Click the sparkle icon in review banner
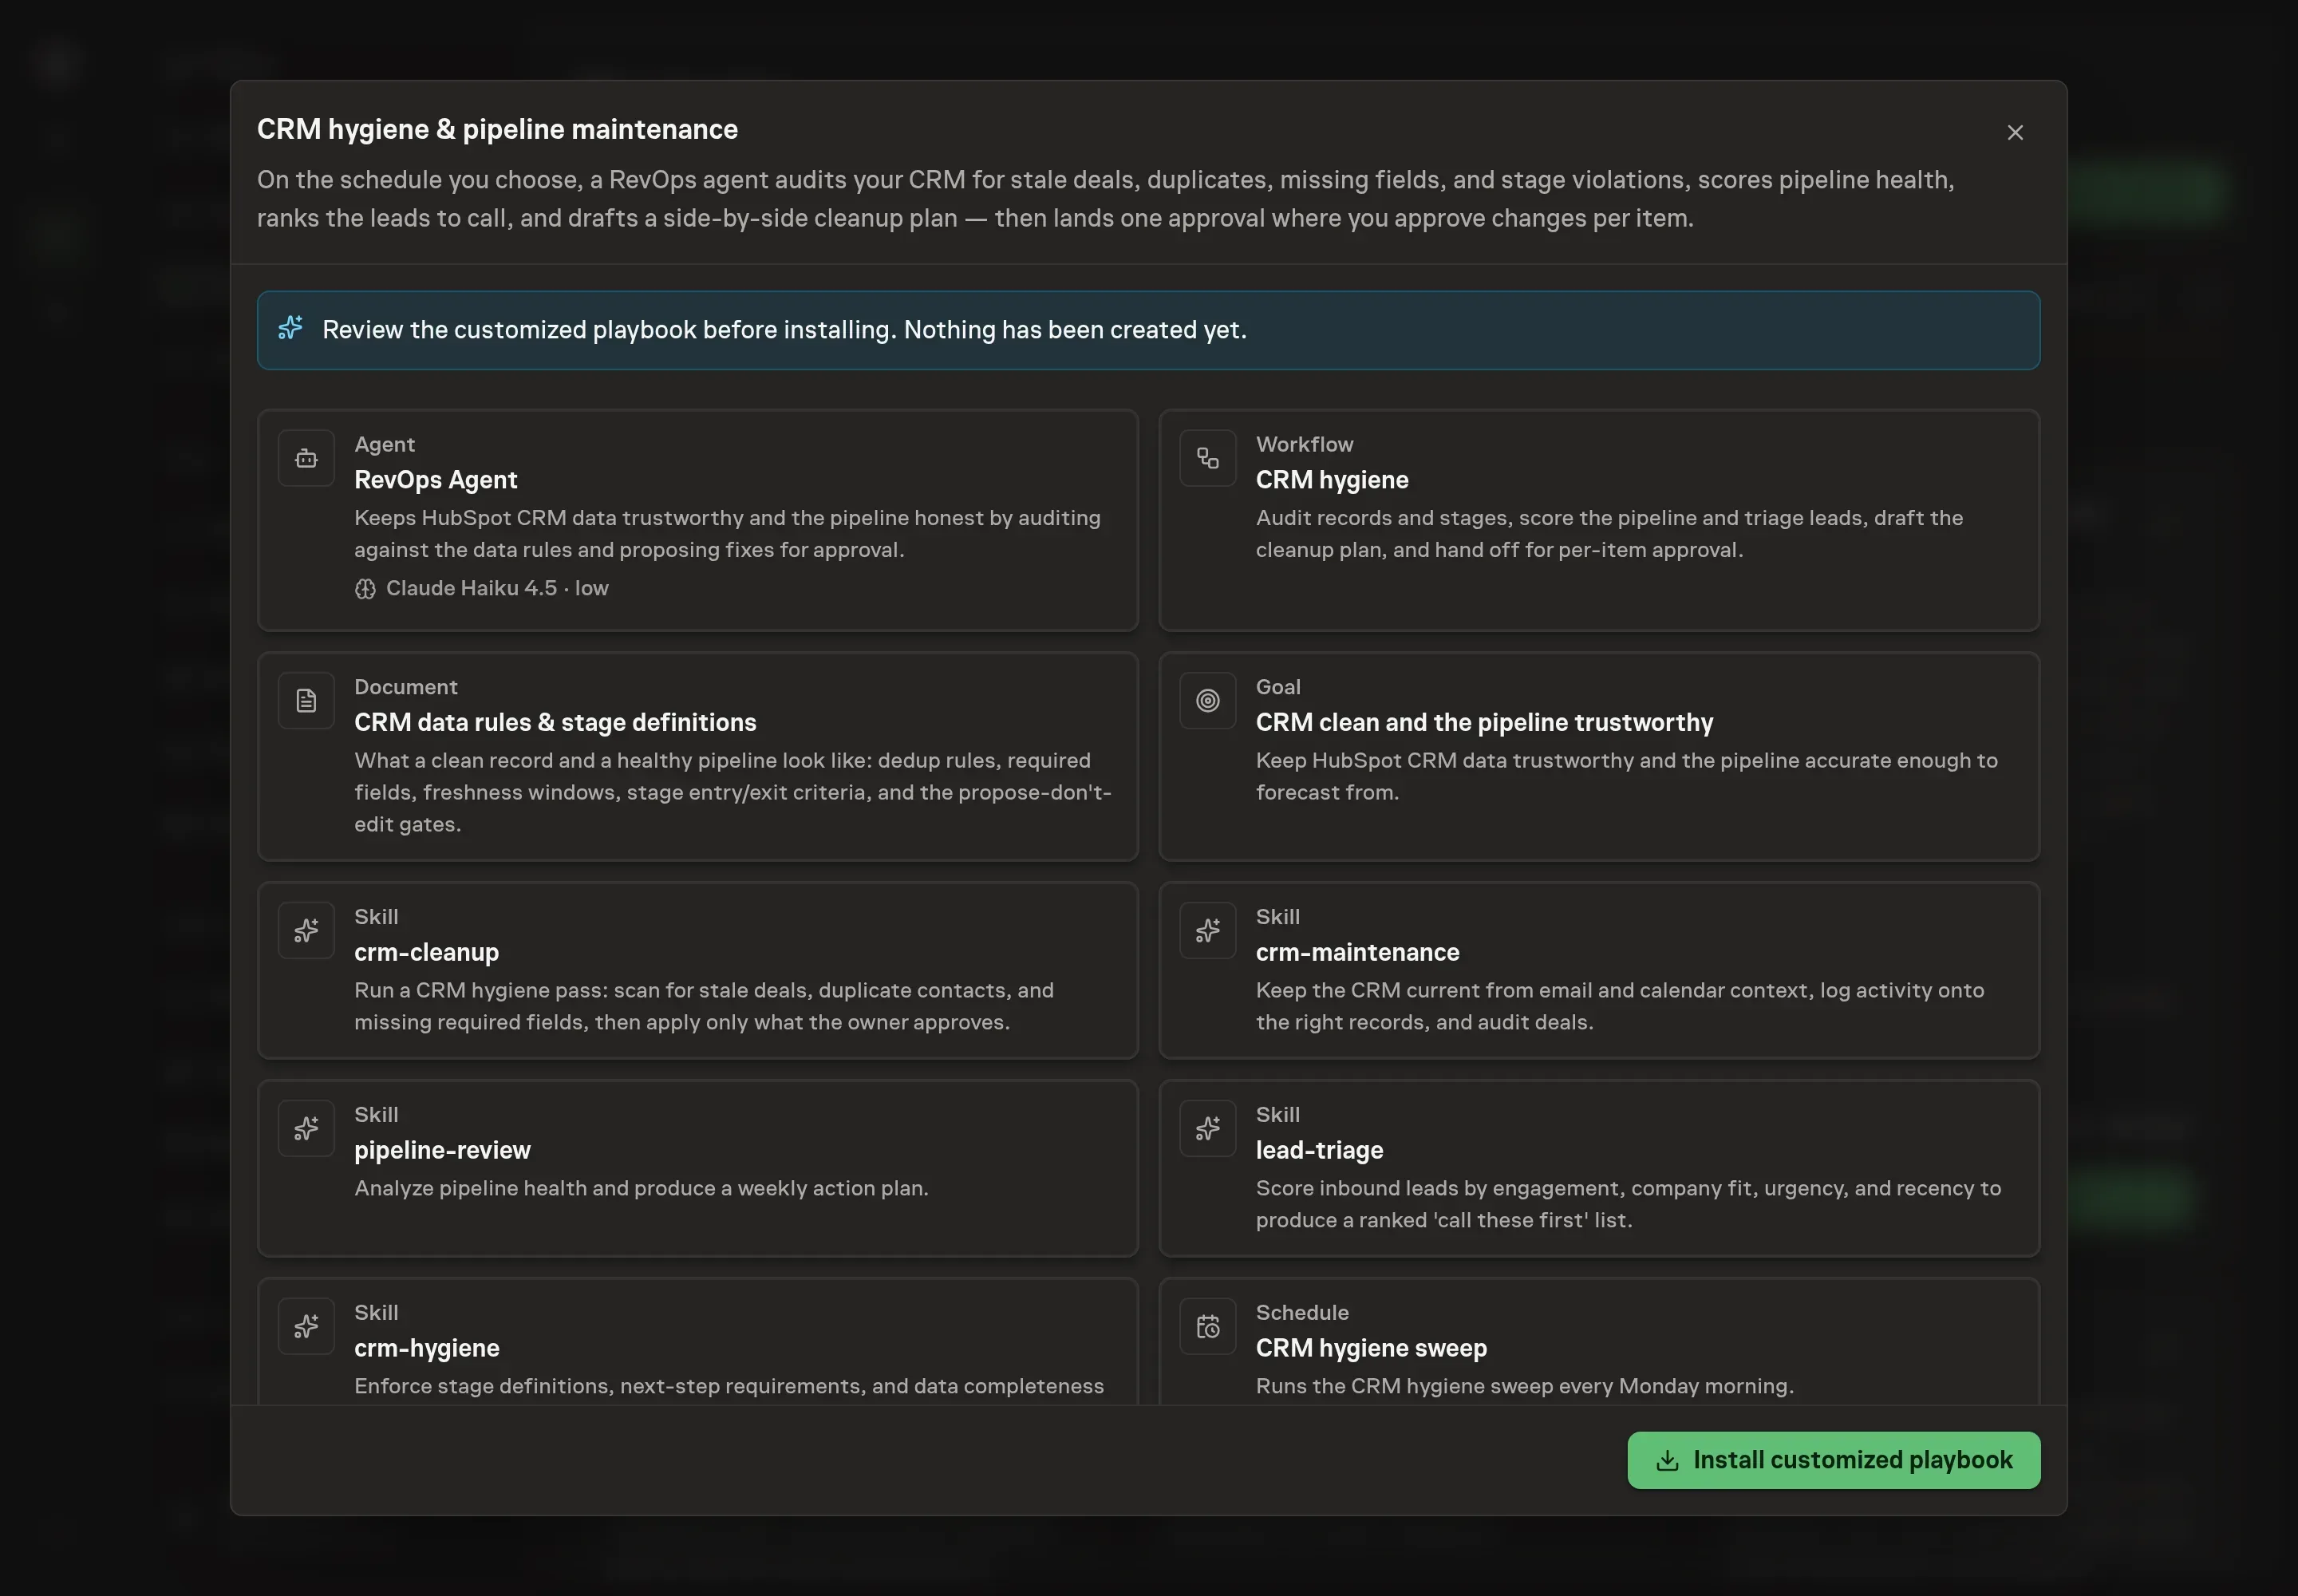The height and width of the screenshot is (1596, 2298). point(290,329)
